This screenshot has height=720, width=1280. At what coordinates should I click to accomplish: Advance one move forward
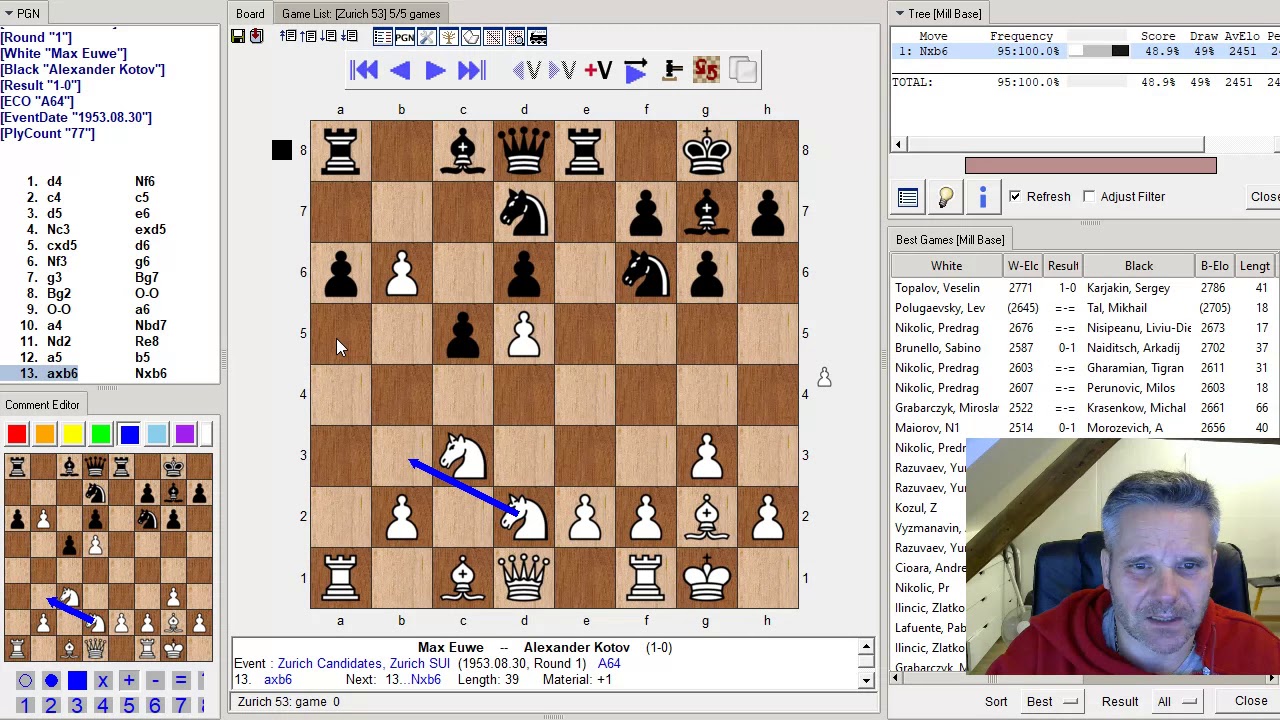point(435,70)
